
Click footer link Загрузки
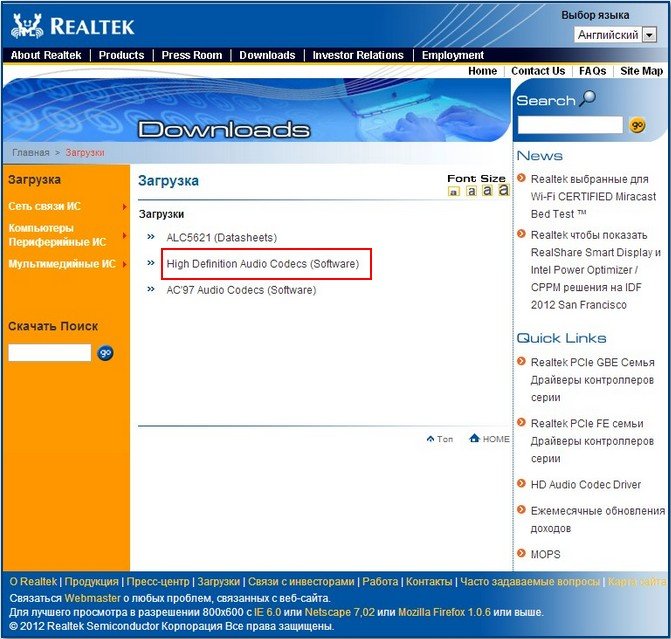[x=219, y=582]
